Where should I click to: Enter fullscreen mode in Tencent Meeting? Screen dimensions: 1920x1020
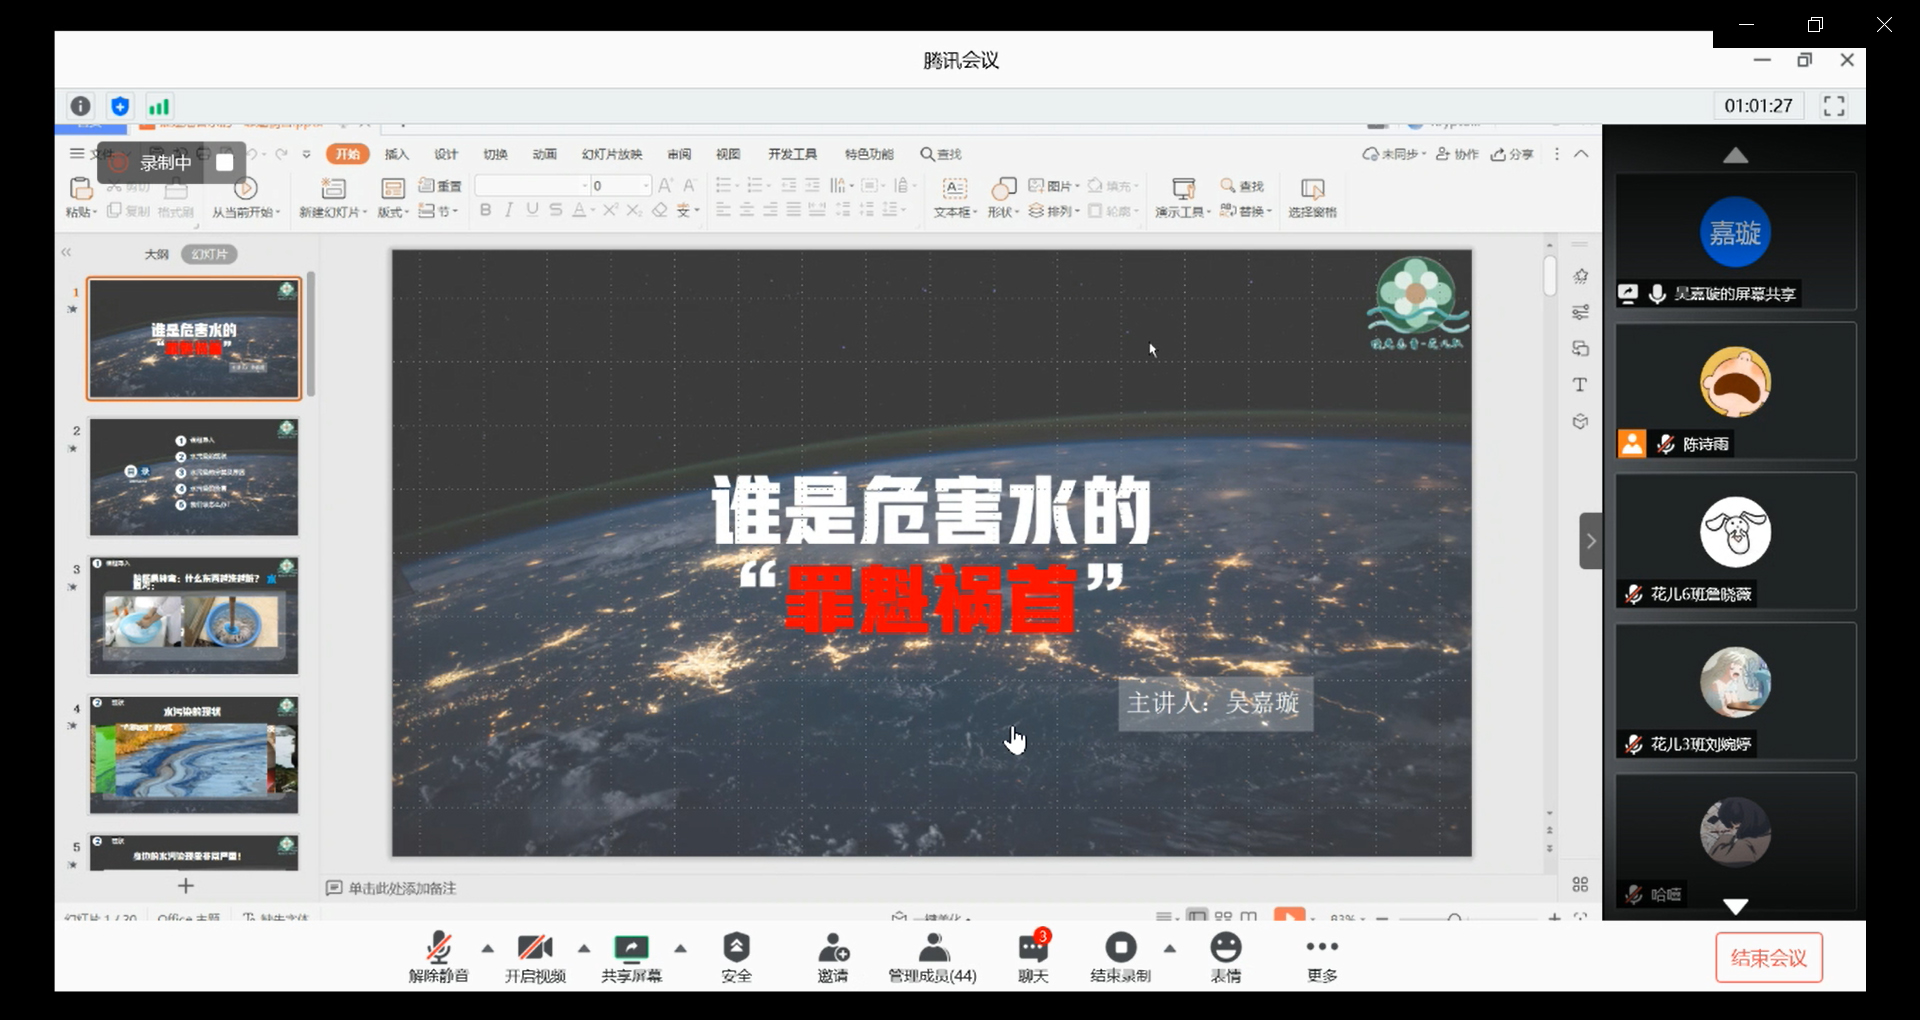(1834, 106)
